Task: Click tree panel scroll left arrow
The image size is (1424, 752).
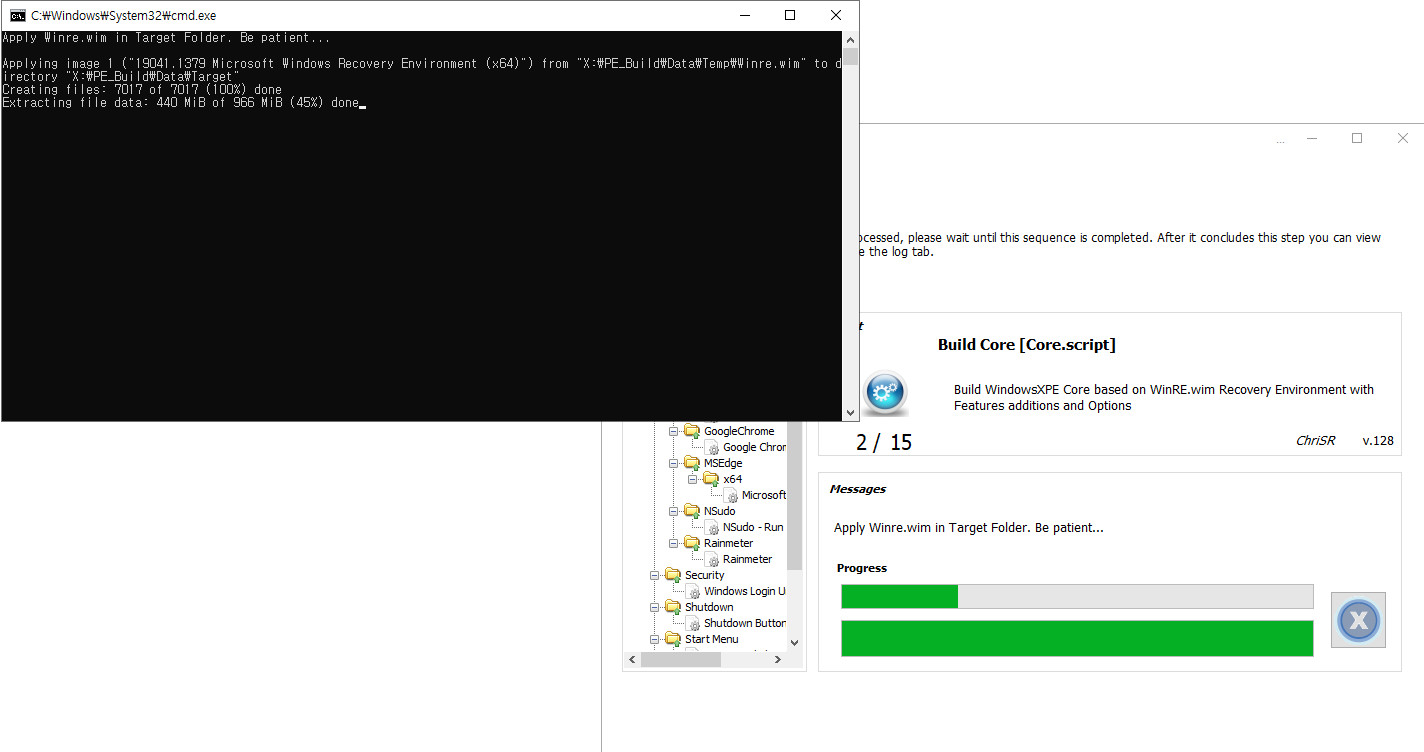Action: point(632,660)
